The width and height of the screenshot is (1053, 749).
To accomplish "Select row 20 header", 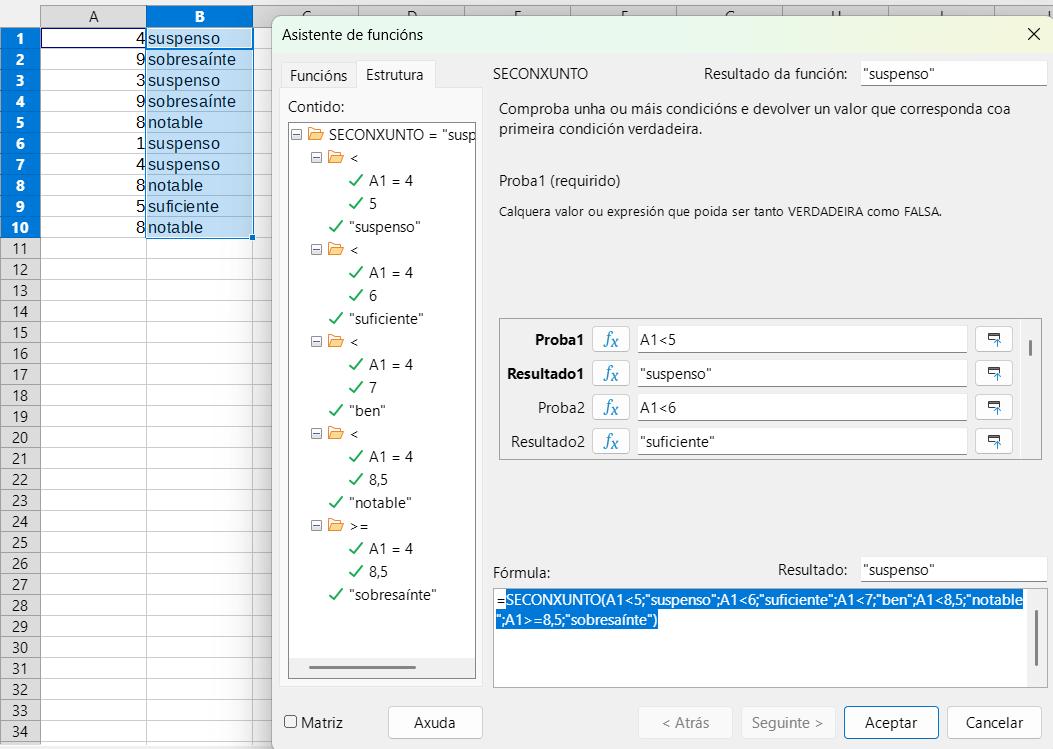I will coord(20,437).
